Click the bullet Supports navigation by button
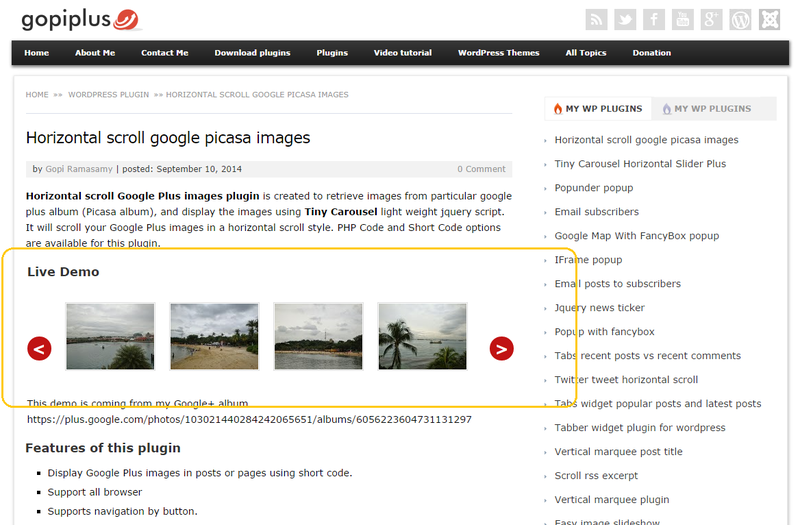Viewport: 800px width, 525px height. pos(122,511)
